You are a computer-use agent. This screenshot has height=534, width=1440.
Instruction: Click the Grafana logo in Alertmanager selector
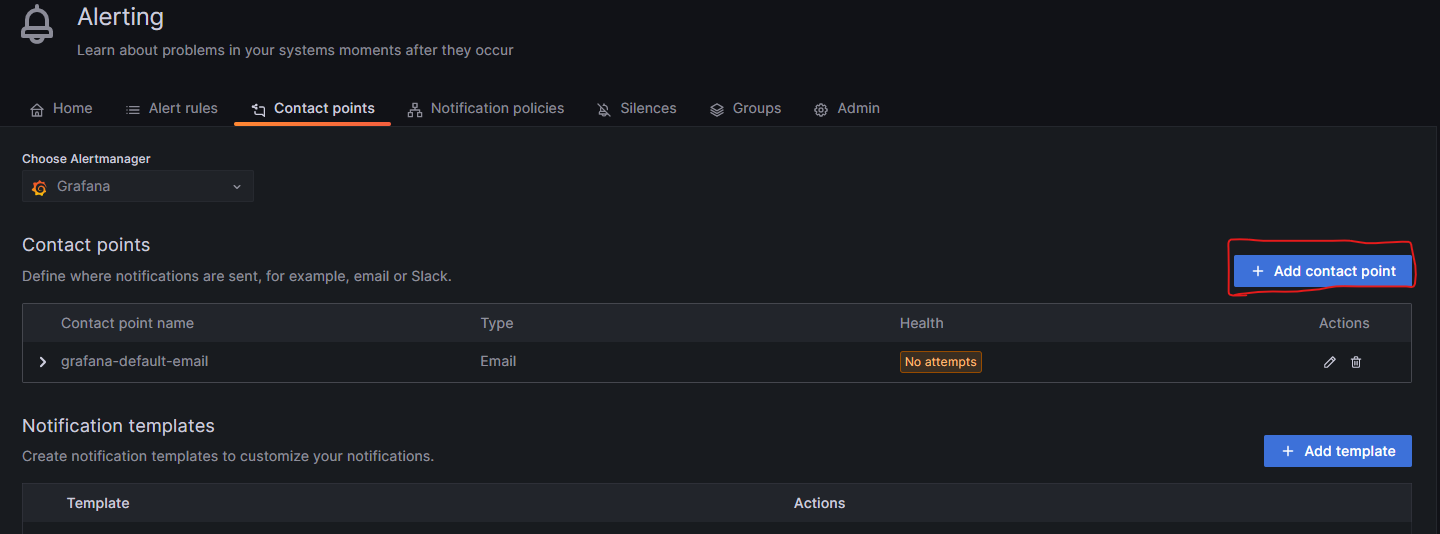point(40,187)
